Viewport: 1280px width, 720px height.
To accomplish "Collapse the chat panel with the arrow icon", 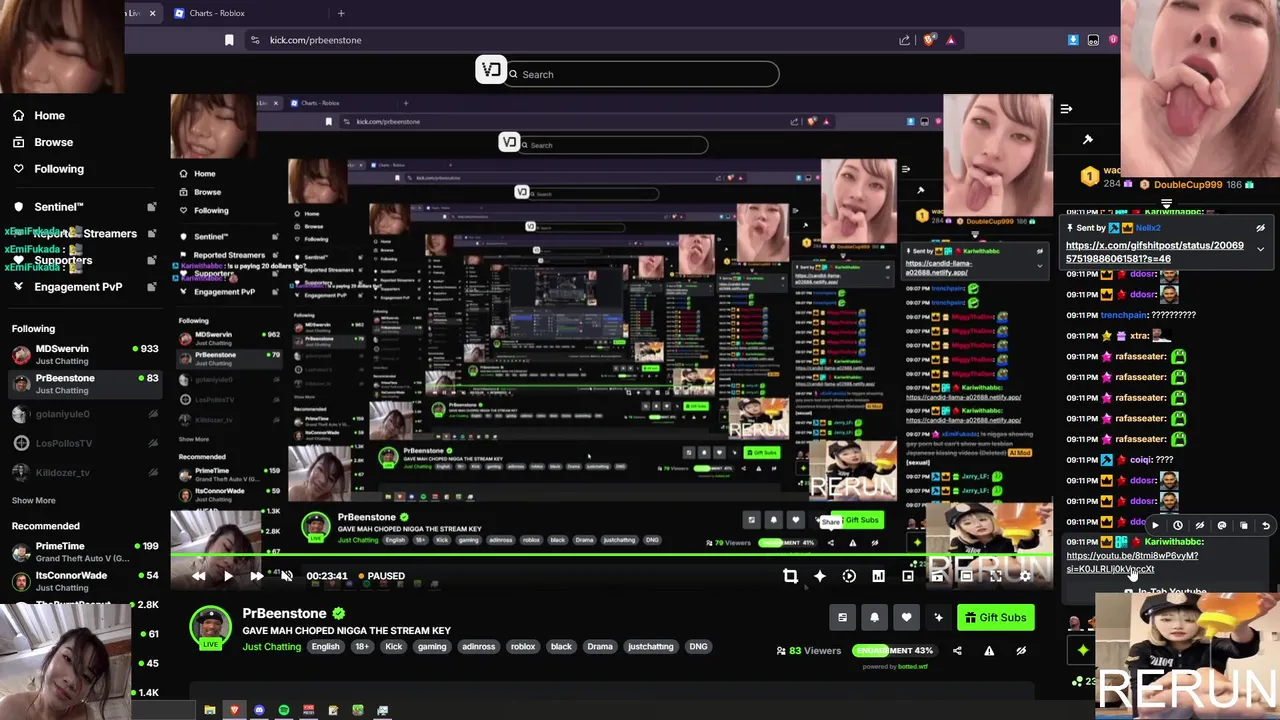I will coord(1066,109).
